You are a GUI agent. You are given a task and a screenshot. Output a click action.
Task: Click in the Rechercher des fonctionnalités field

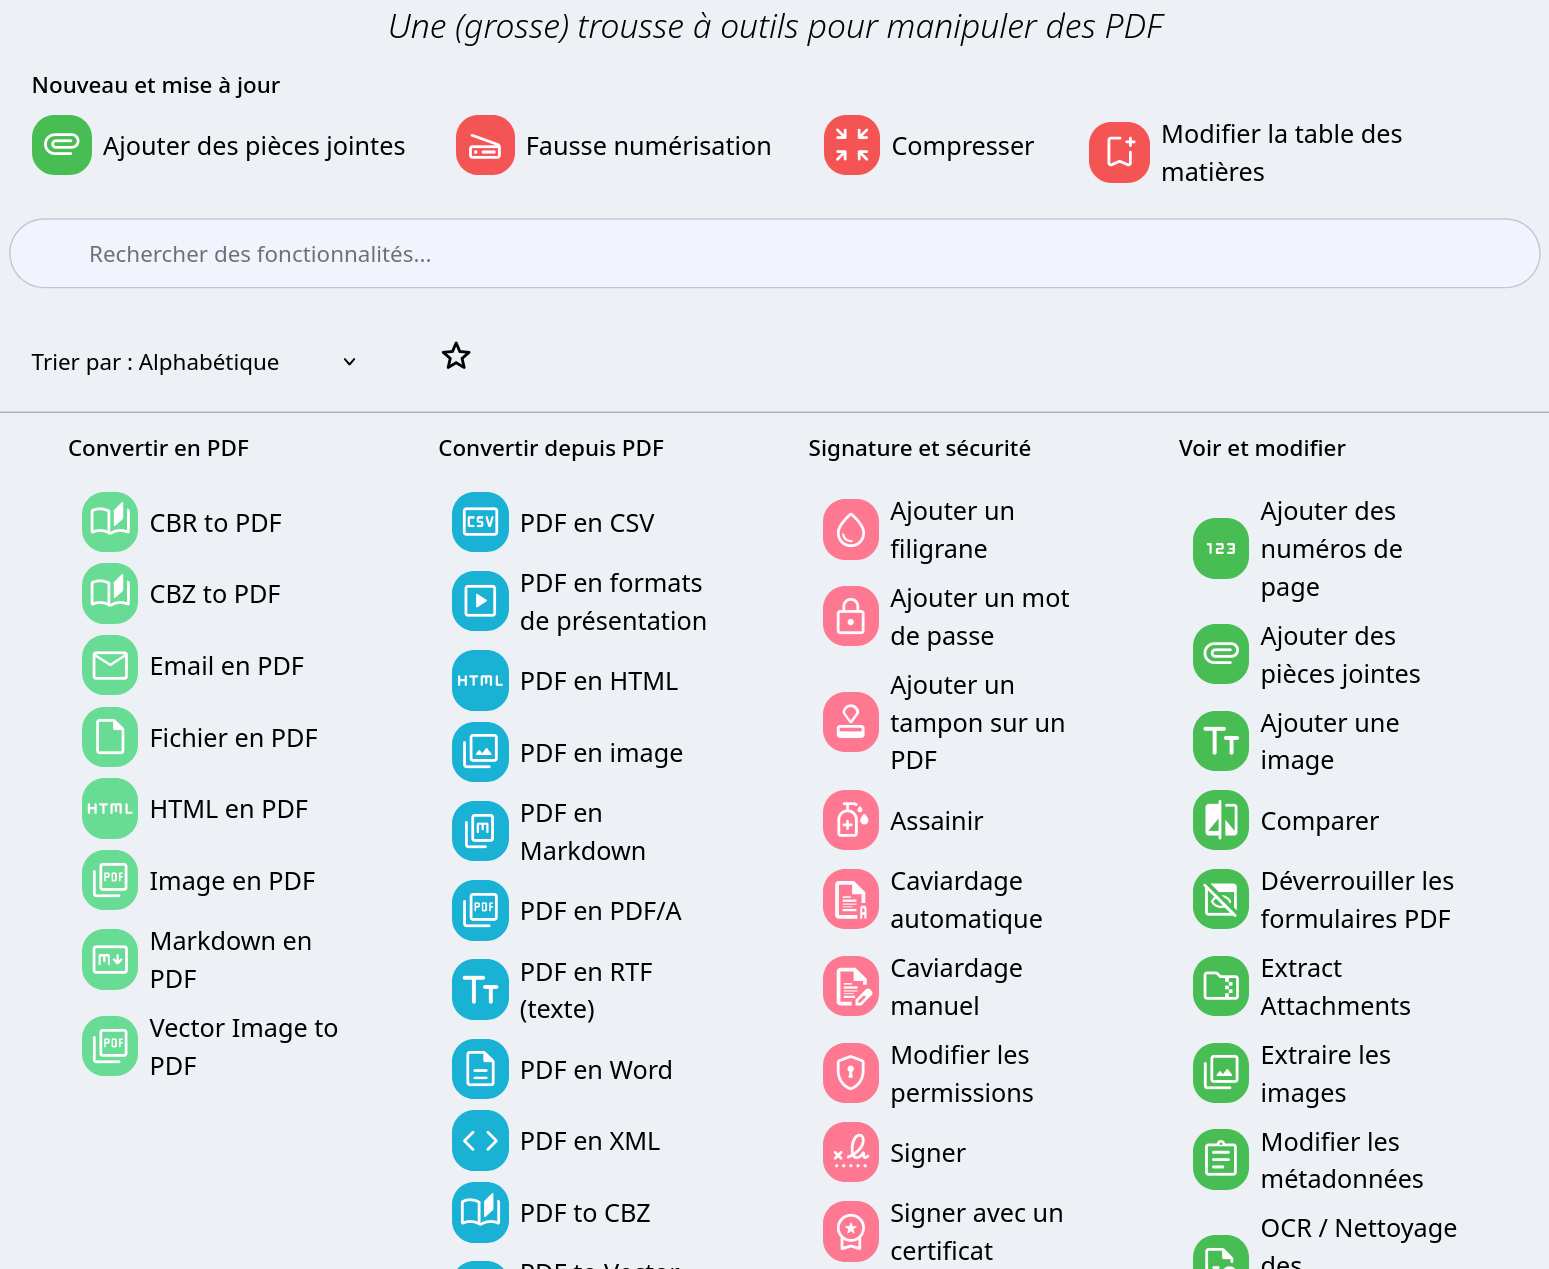774,254
